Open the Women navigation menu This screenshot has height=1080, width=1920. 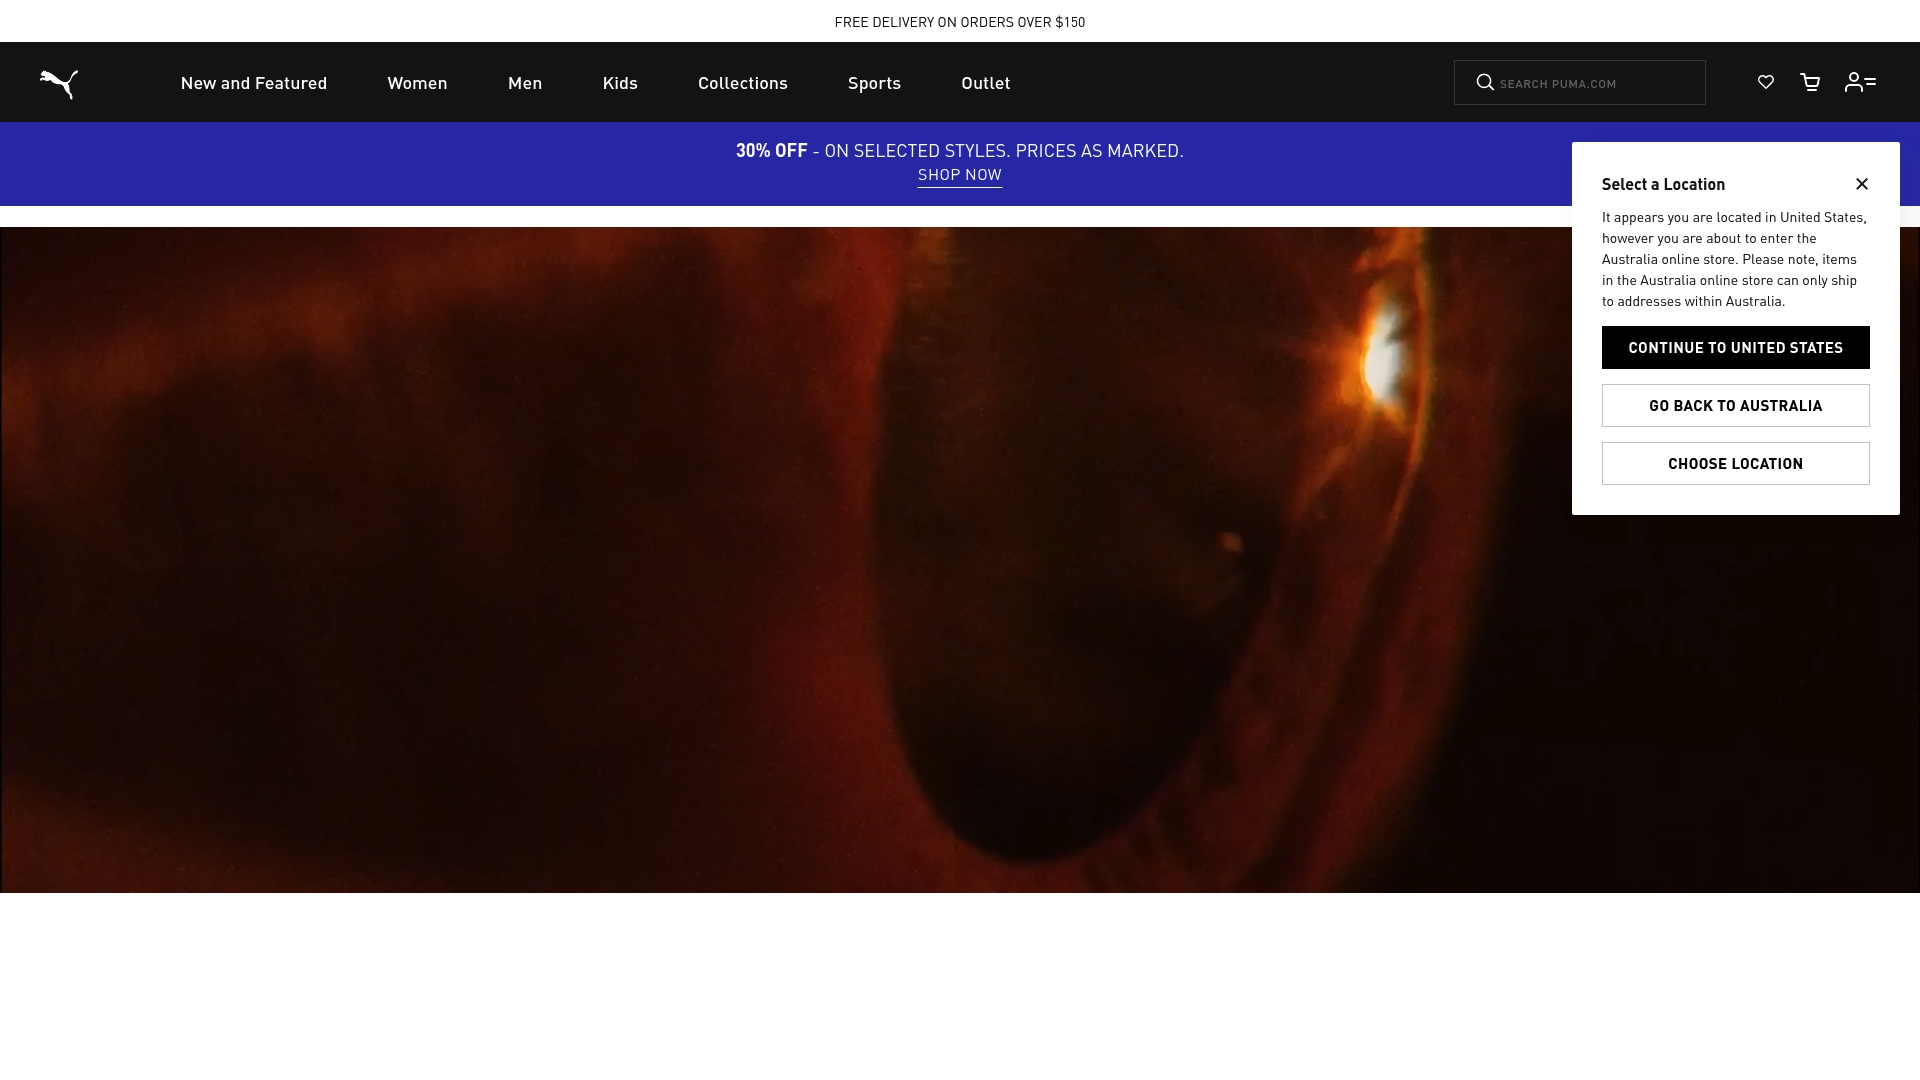(417, 82)
